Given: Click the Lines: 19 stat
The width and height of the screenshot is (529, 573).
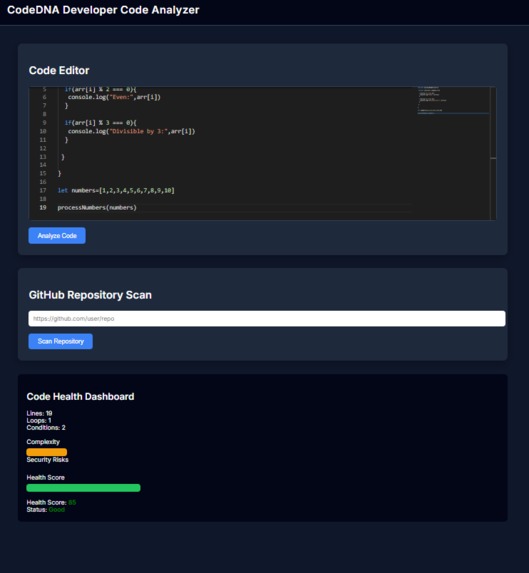Looking at the screenshot, I should click(x=39, y=413).
